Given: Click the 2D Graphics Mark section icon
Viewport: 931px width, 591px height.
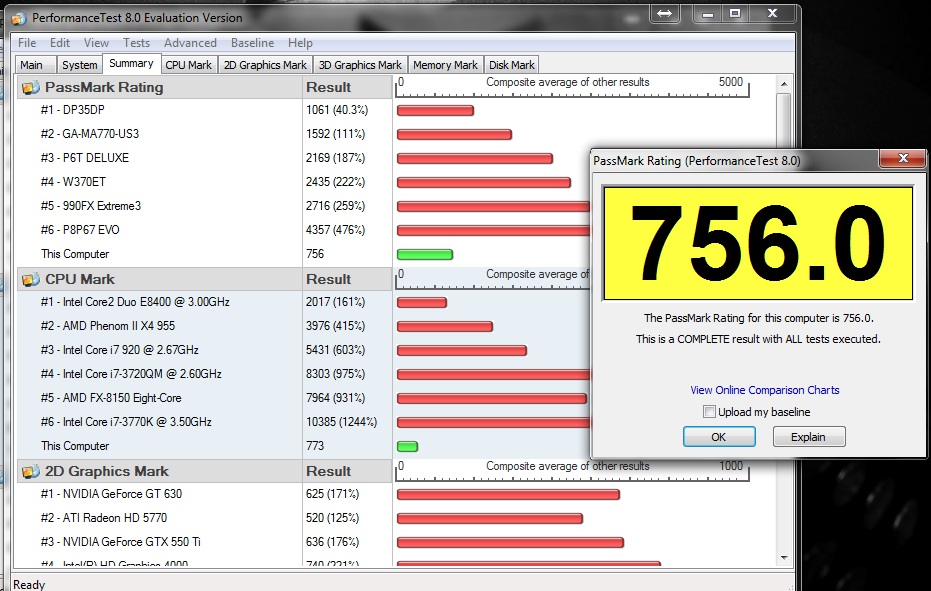Looking at the screenshot, I should pos(30,472).
